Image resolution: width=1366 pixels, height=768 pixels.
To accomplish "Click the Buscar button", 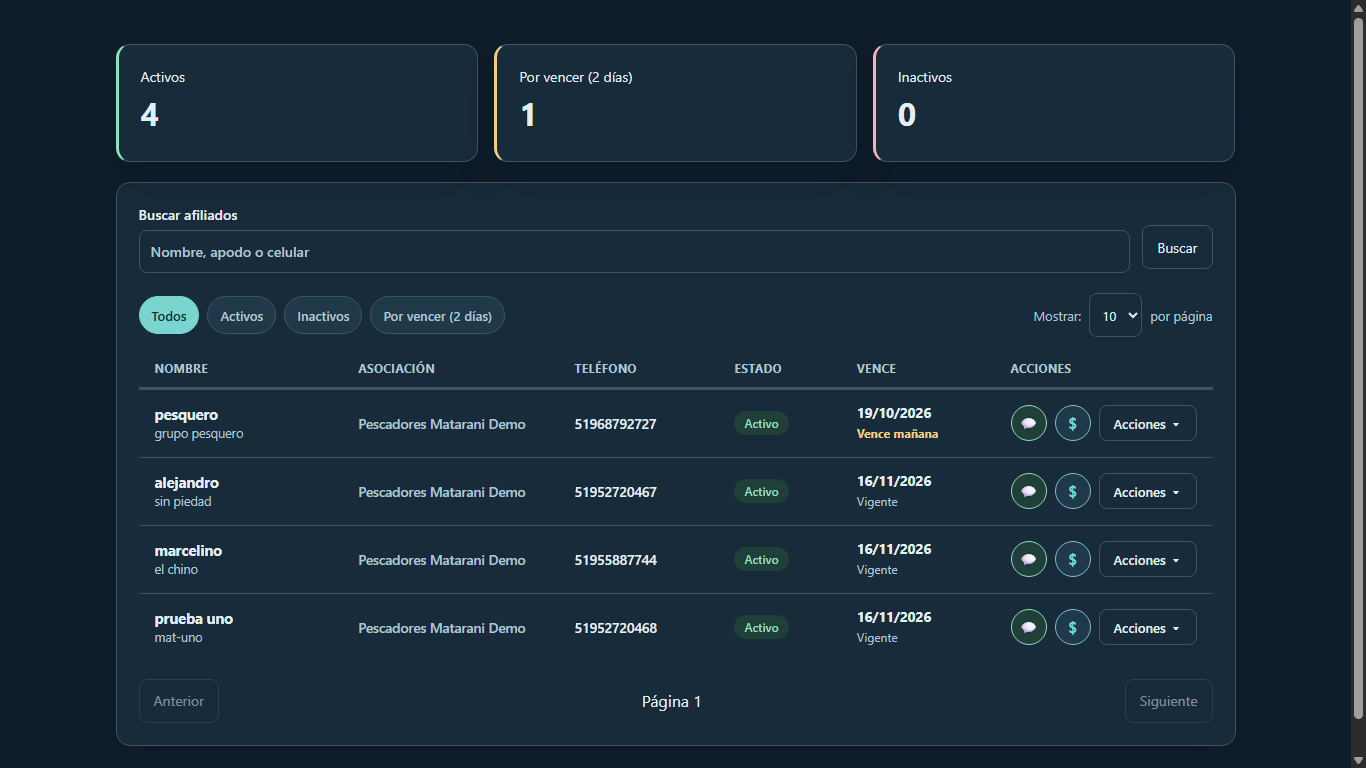I will pos(1177,247).
